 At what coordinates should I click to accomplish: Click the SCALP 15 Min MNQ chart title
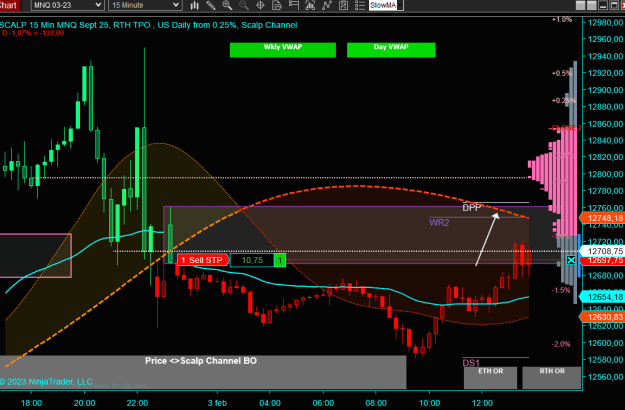coord(148,25)
